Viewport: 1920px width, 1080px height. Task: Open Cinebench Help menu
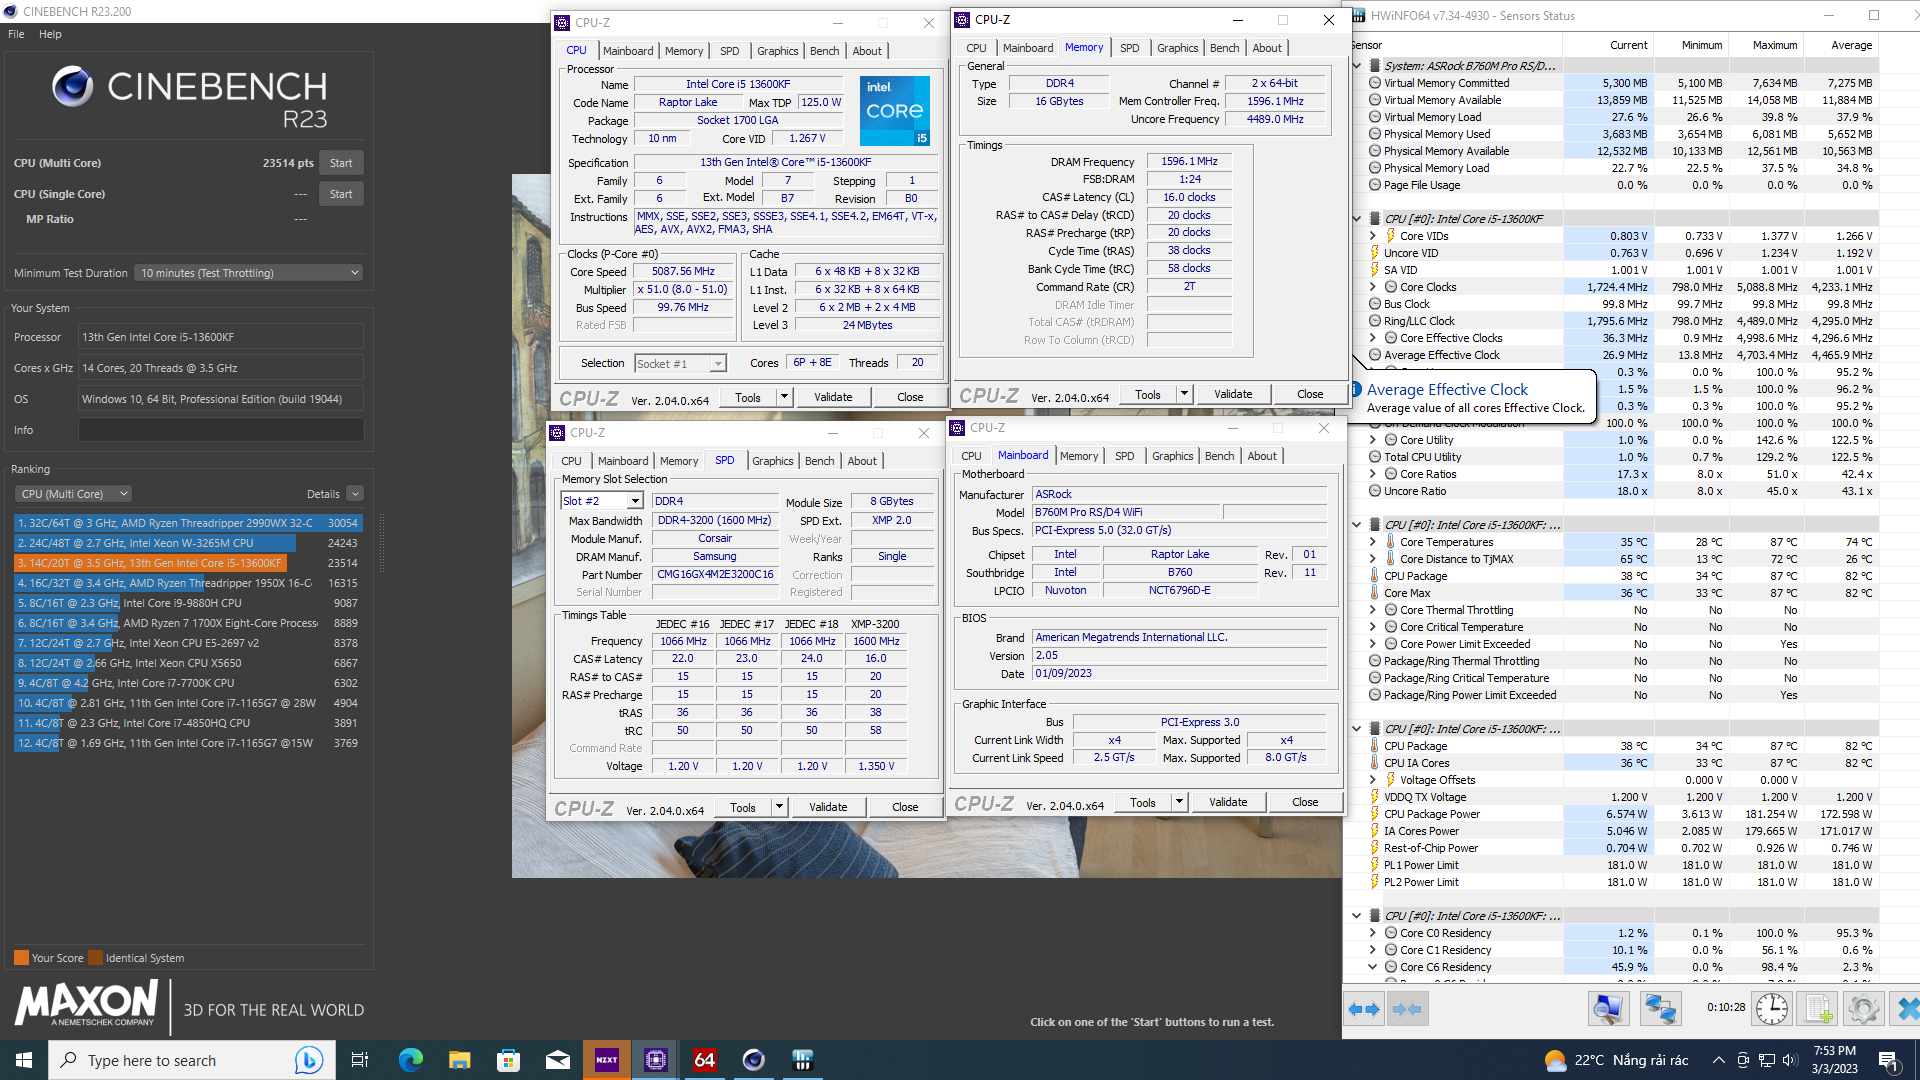pos(50,34)
